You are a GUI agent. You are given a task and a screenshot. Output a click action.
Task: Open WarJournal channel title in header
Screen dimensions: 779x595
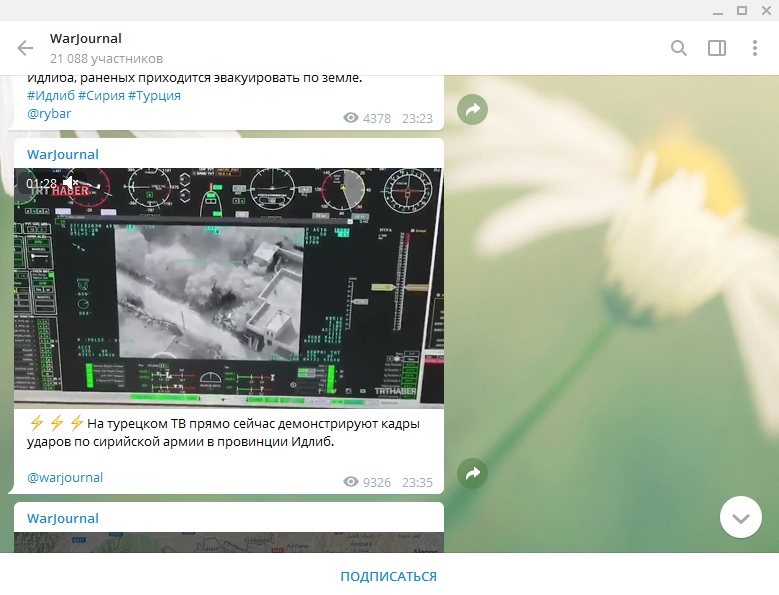(x=86, y=39)
